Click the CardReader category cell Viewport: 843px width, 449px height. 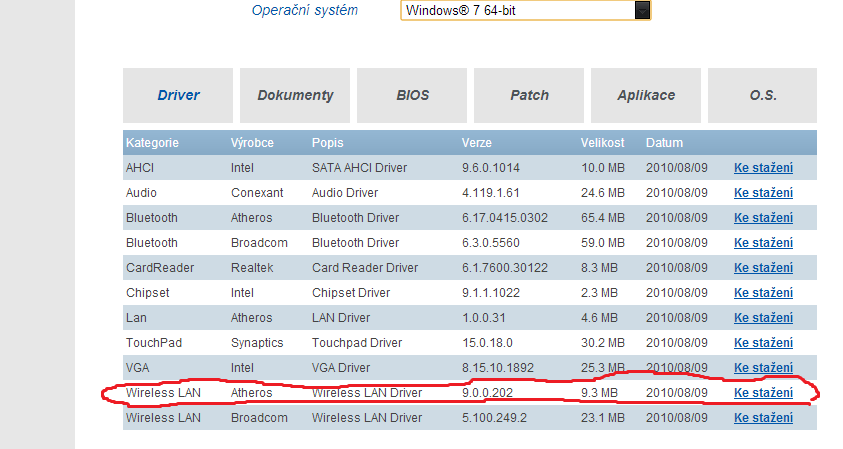point(160,268)
